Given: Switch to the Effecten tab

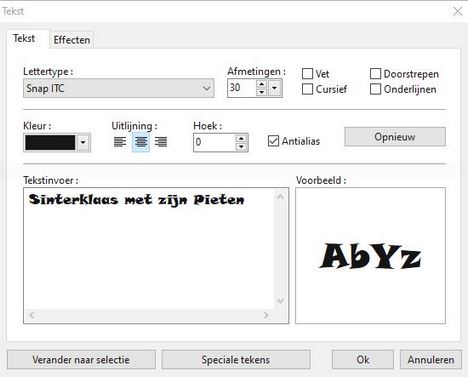Looking at the screenshot, I should click(x=72, y=40).
